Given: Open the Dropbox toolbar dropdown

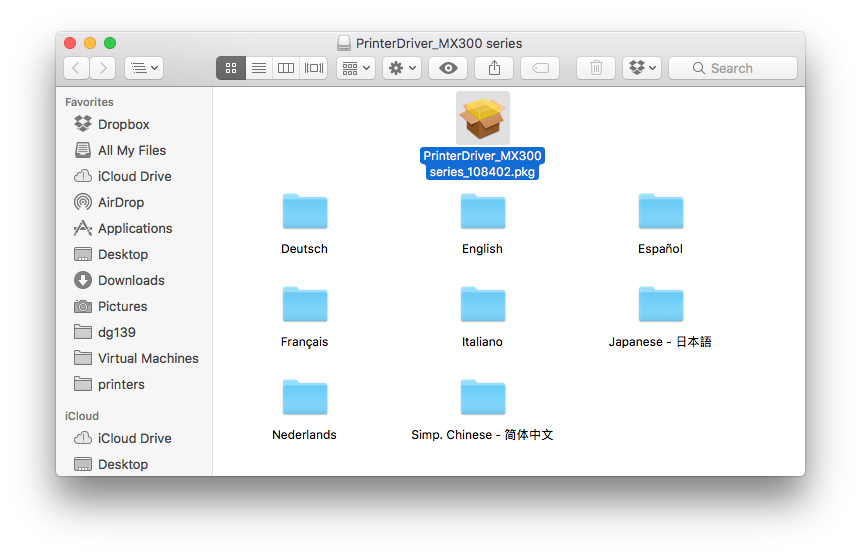Looking at the screenshot, I should [x=642, y=68].
